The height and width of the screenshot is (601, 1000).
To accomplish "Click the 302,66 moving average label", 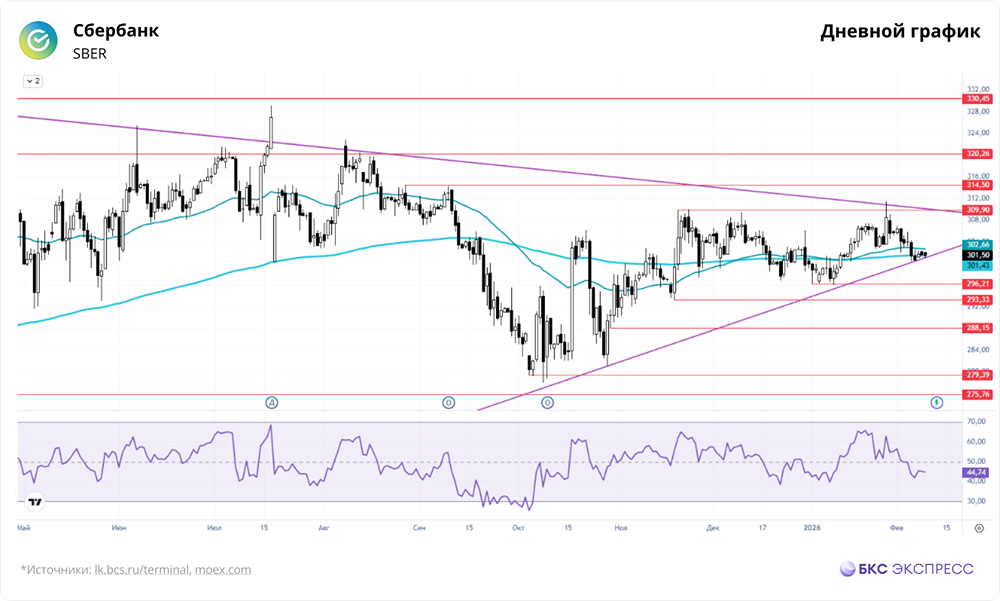I will pos(978,244).
